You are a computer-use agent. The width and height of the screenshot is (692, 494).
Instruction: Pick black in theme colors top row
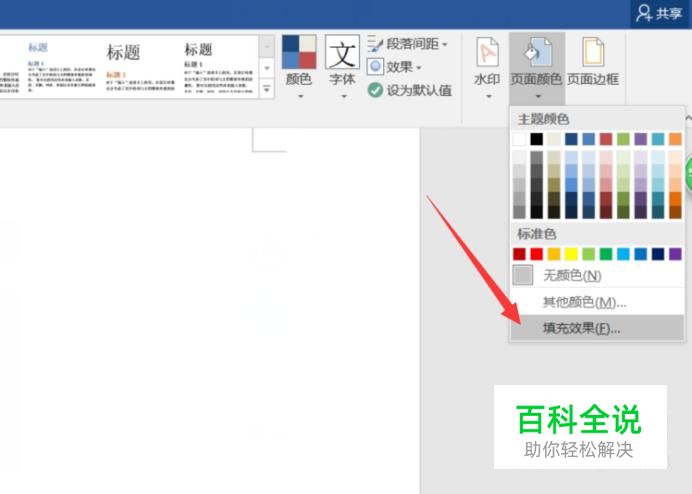coord(537,140)
